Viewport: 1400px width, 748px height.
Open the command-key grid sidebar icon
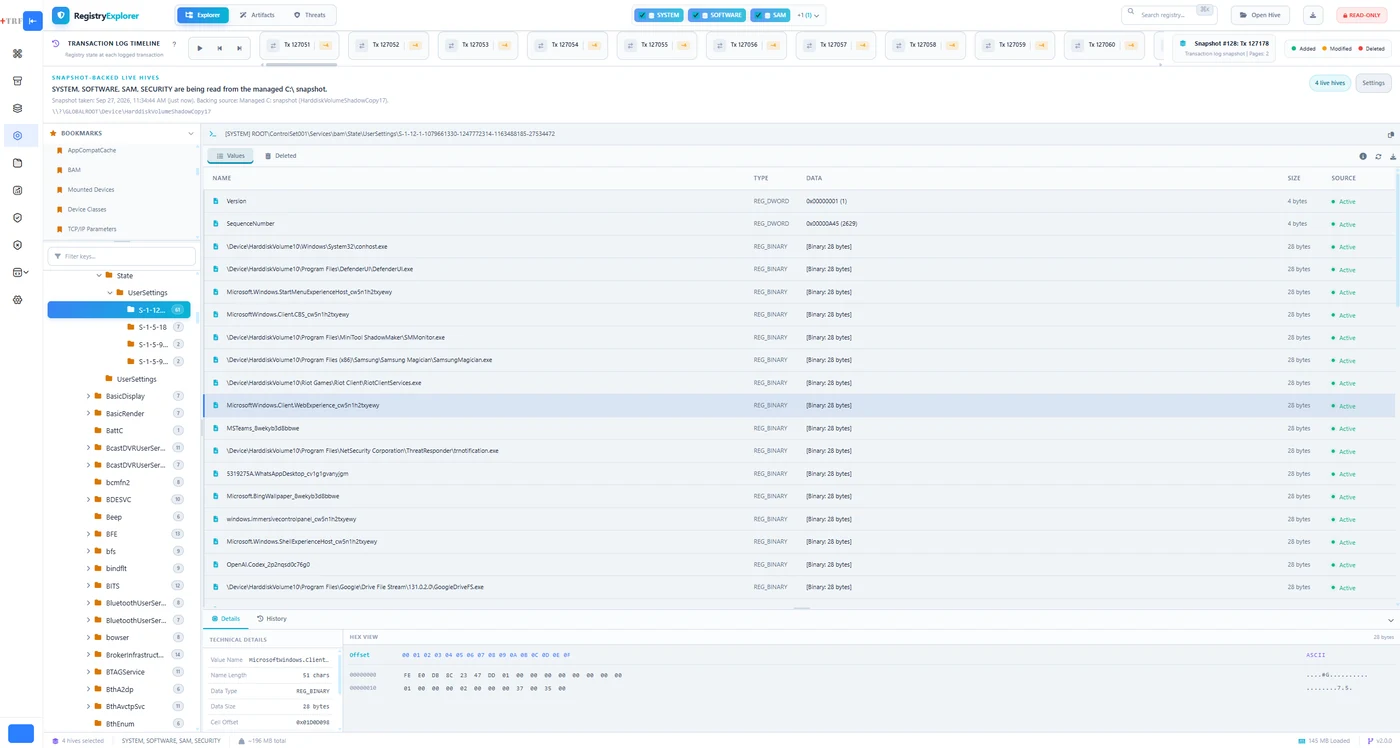click(x=17, y=53)
